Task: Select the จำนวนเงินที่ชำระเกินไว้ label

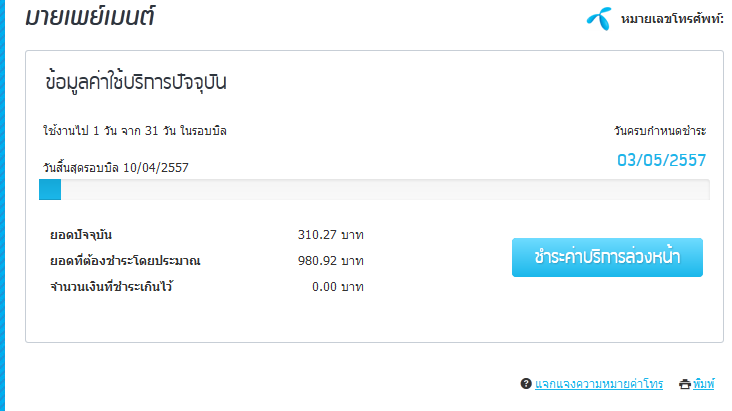Action: coord(118,288)
